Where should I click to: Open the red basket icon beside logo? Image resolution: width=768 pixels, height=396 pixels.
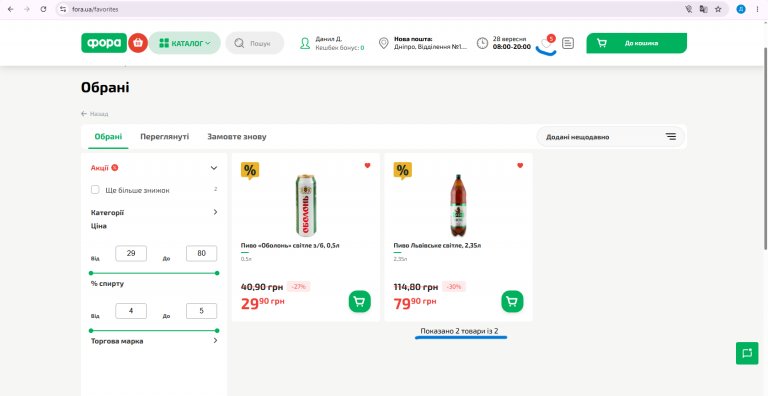click(x=138, y=43)
